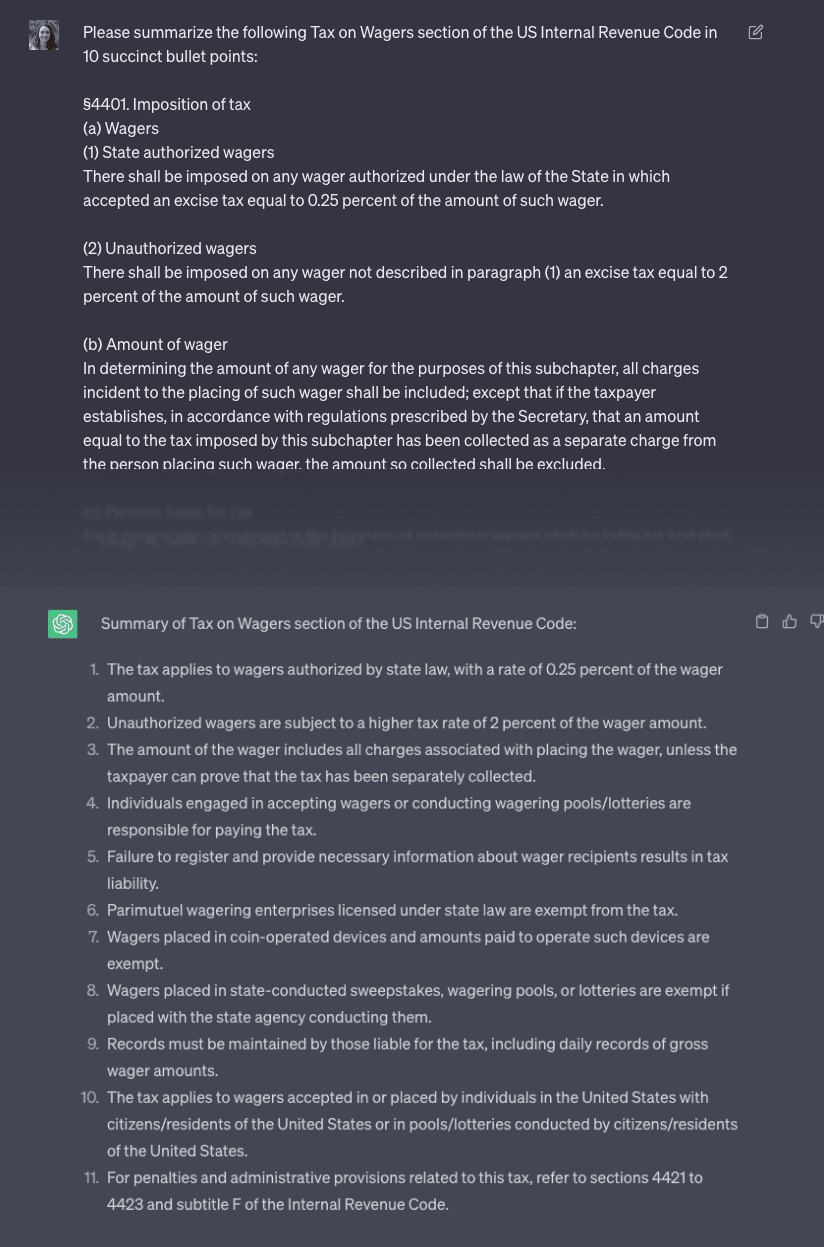Click the green ChatGPT logo icon

(x=63, y=624)
